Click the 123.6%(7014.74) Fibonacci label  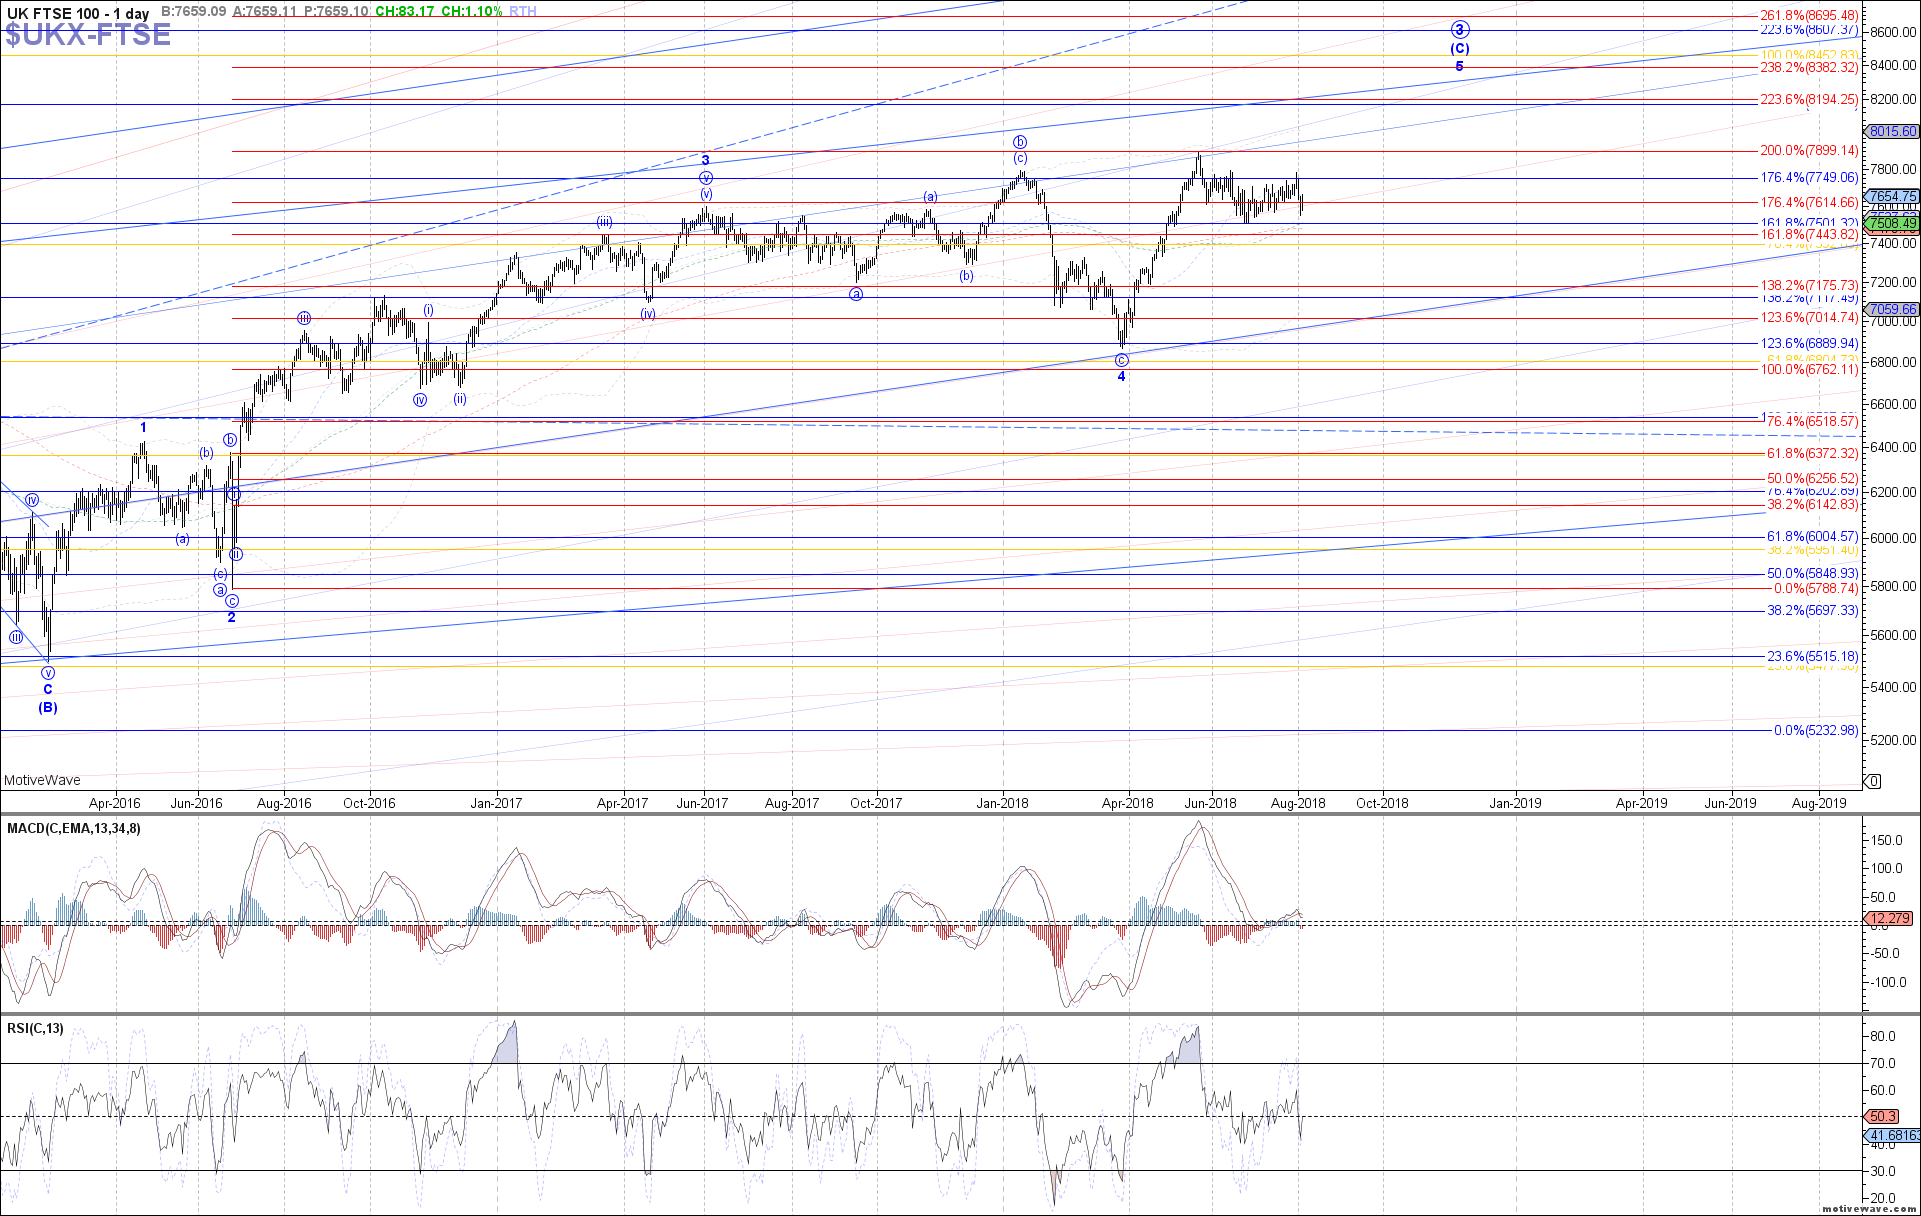click(x=1809, y=318)
